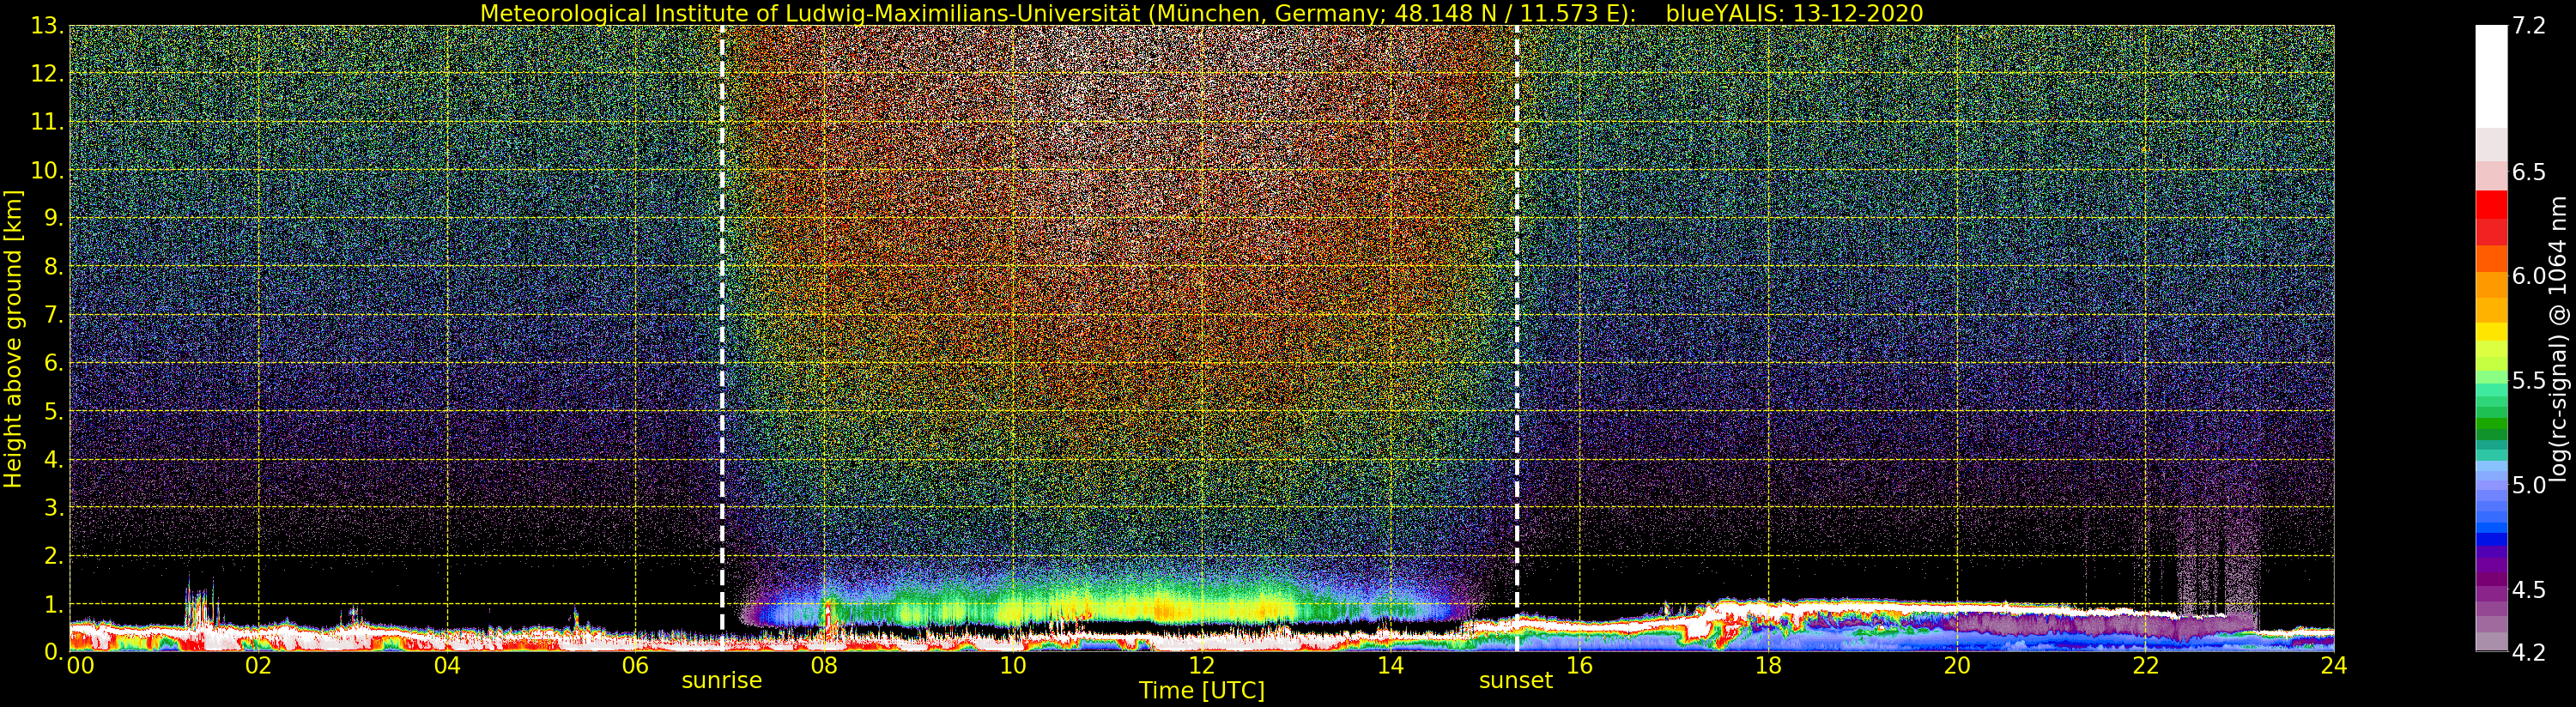This screenshot has width=2576, height=707.
Task: Click the '20' tick on the time axis
Action: (1956, 665)
